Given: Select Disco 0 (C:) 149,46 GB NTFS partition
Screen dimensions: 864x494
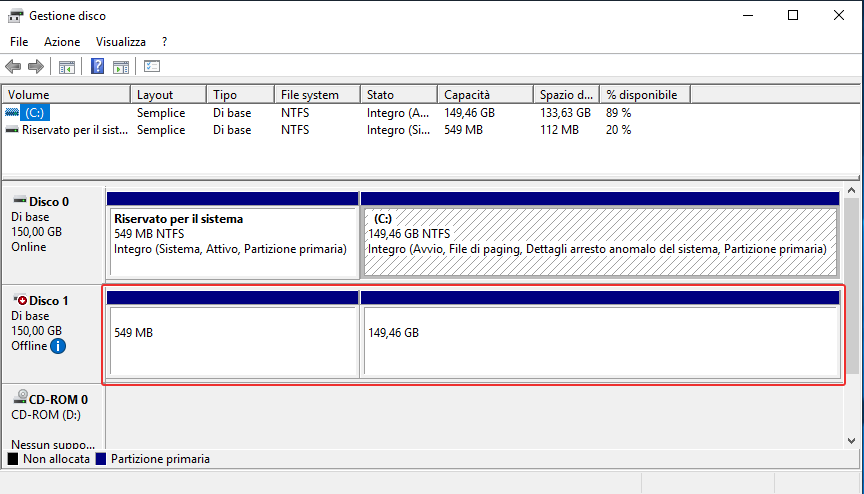Looking at the screenshot, I should [600, 241].
